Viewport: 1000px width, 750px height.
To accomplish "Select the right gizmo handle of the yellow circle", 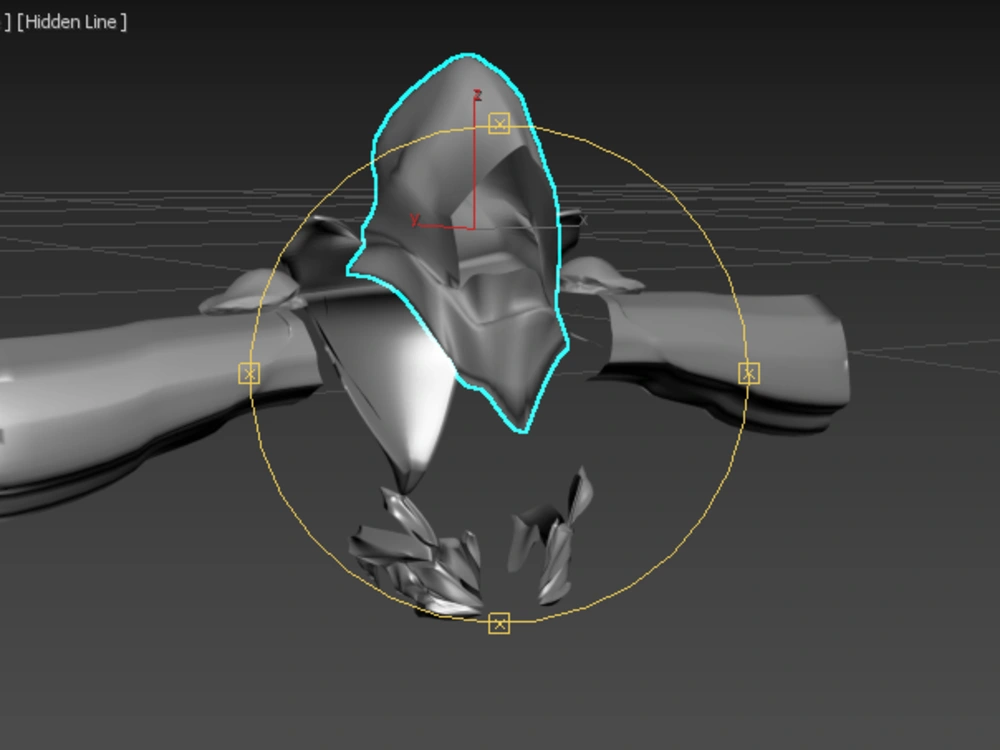I will 749,373.
